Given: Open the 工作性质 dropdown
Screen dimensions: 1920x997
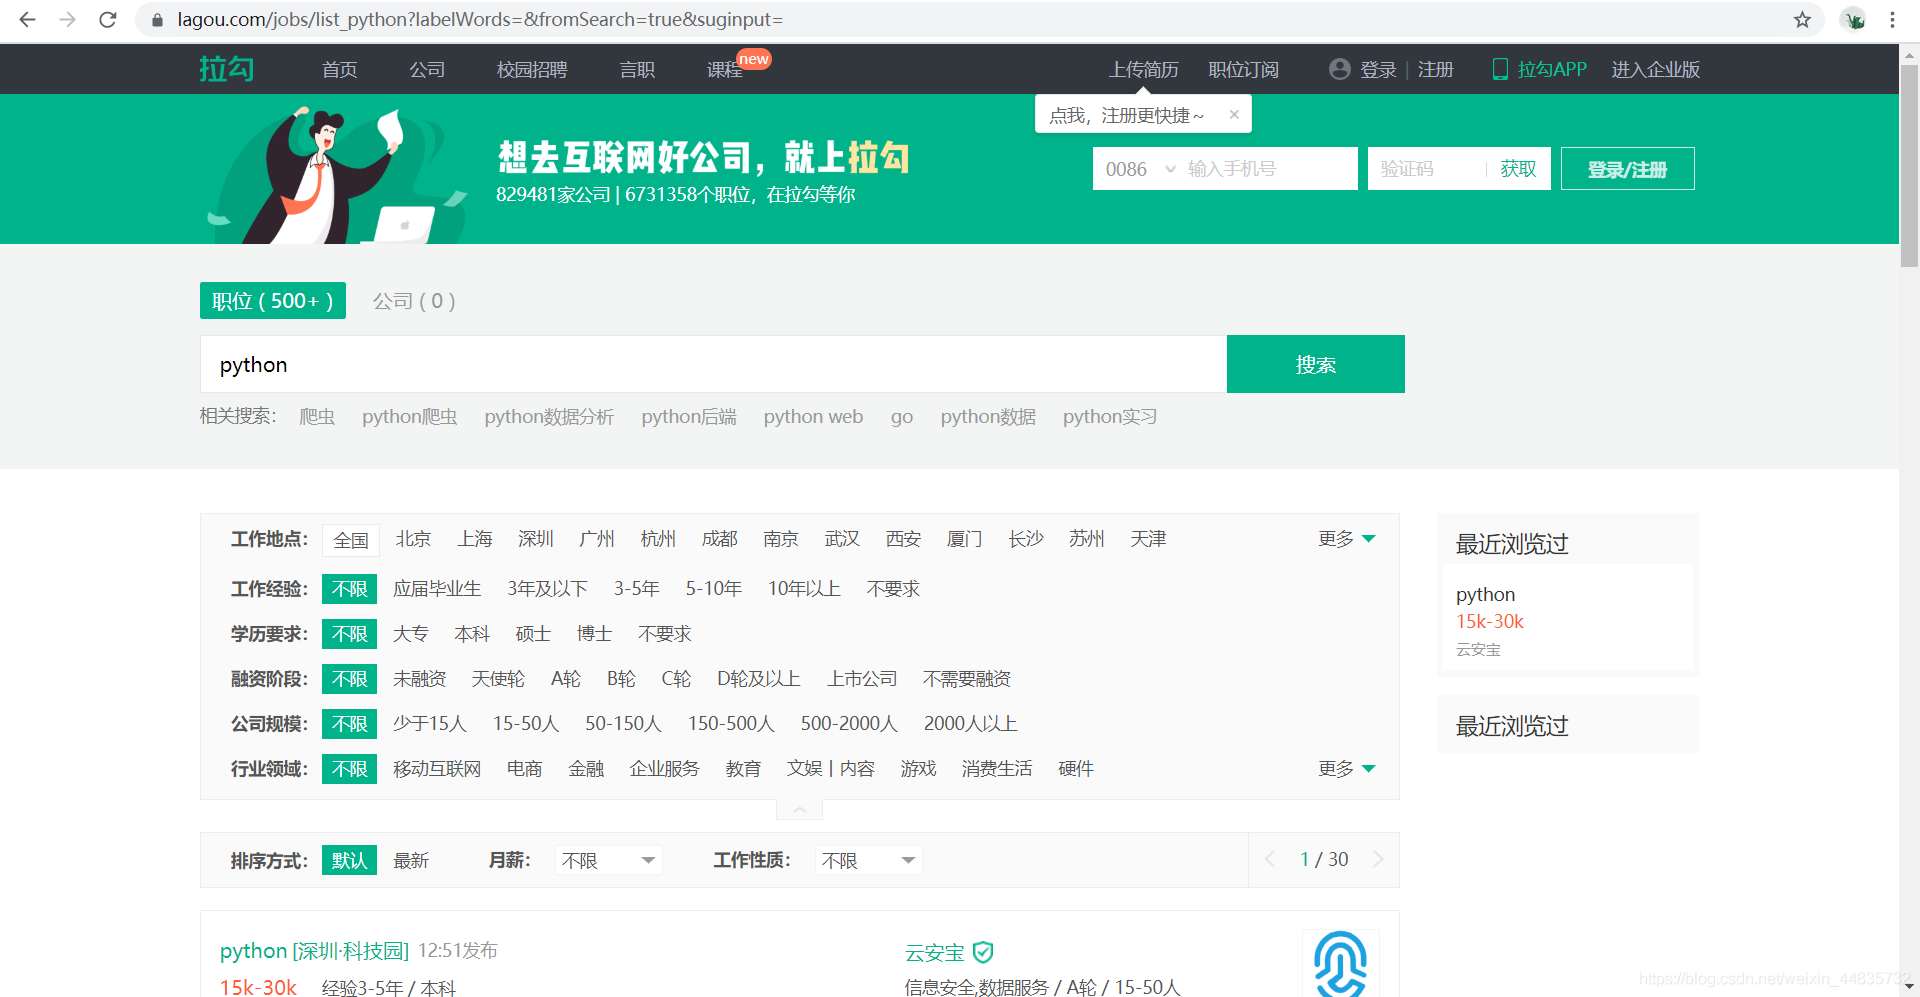Looking at the screenshot, I should (x=868, y=860).
